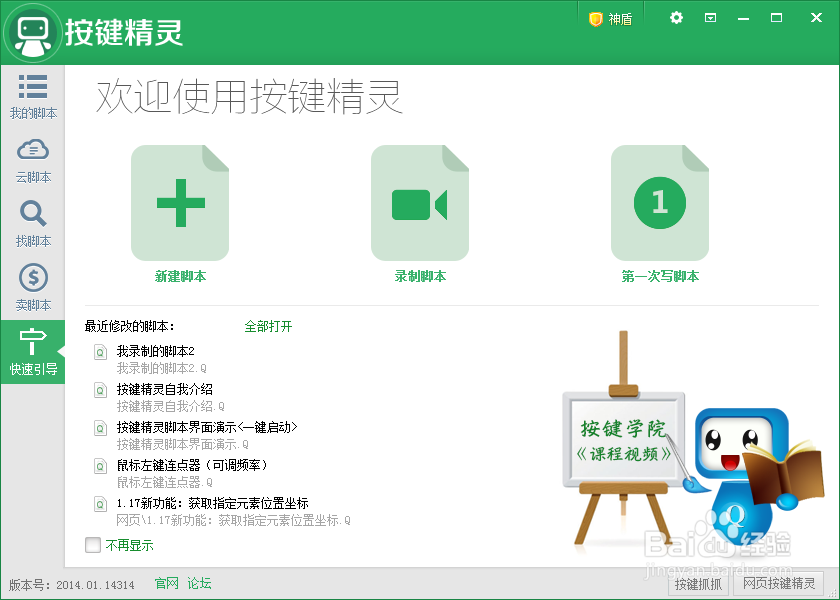This screenshot has width=840, height=600.
Task: Expand the window dropdown arrow in title bar
Action: tap(712, 17)
